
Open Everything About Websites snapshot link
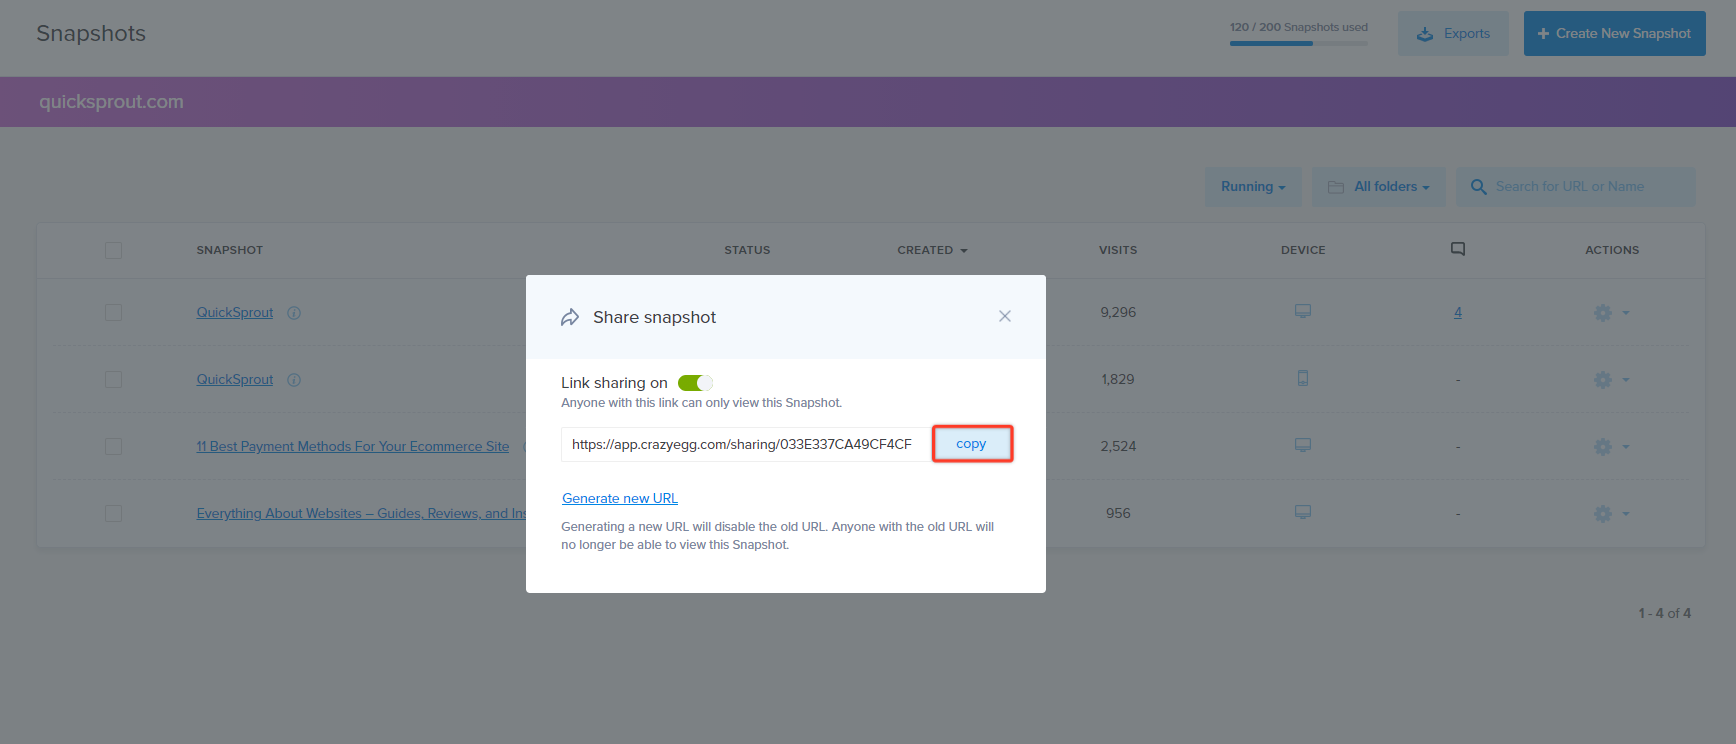coord(361,514)
